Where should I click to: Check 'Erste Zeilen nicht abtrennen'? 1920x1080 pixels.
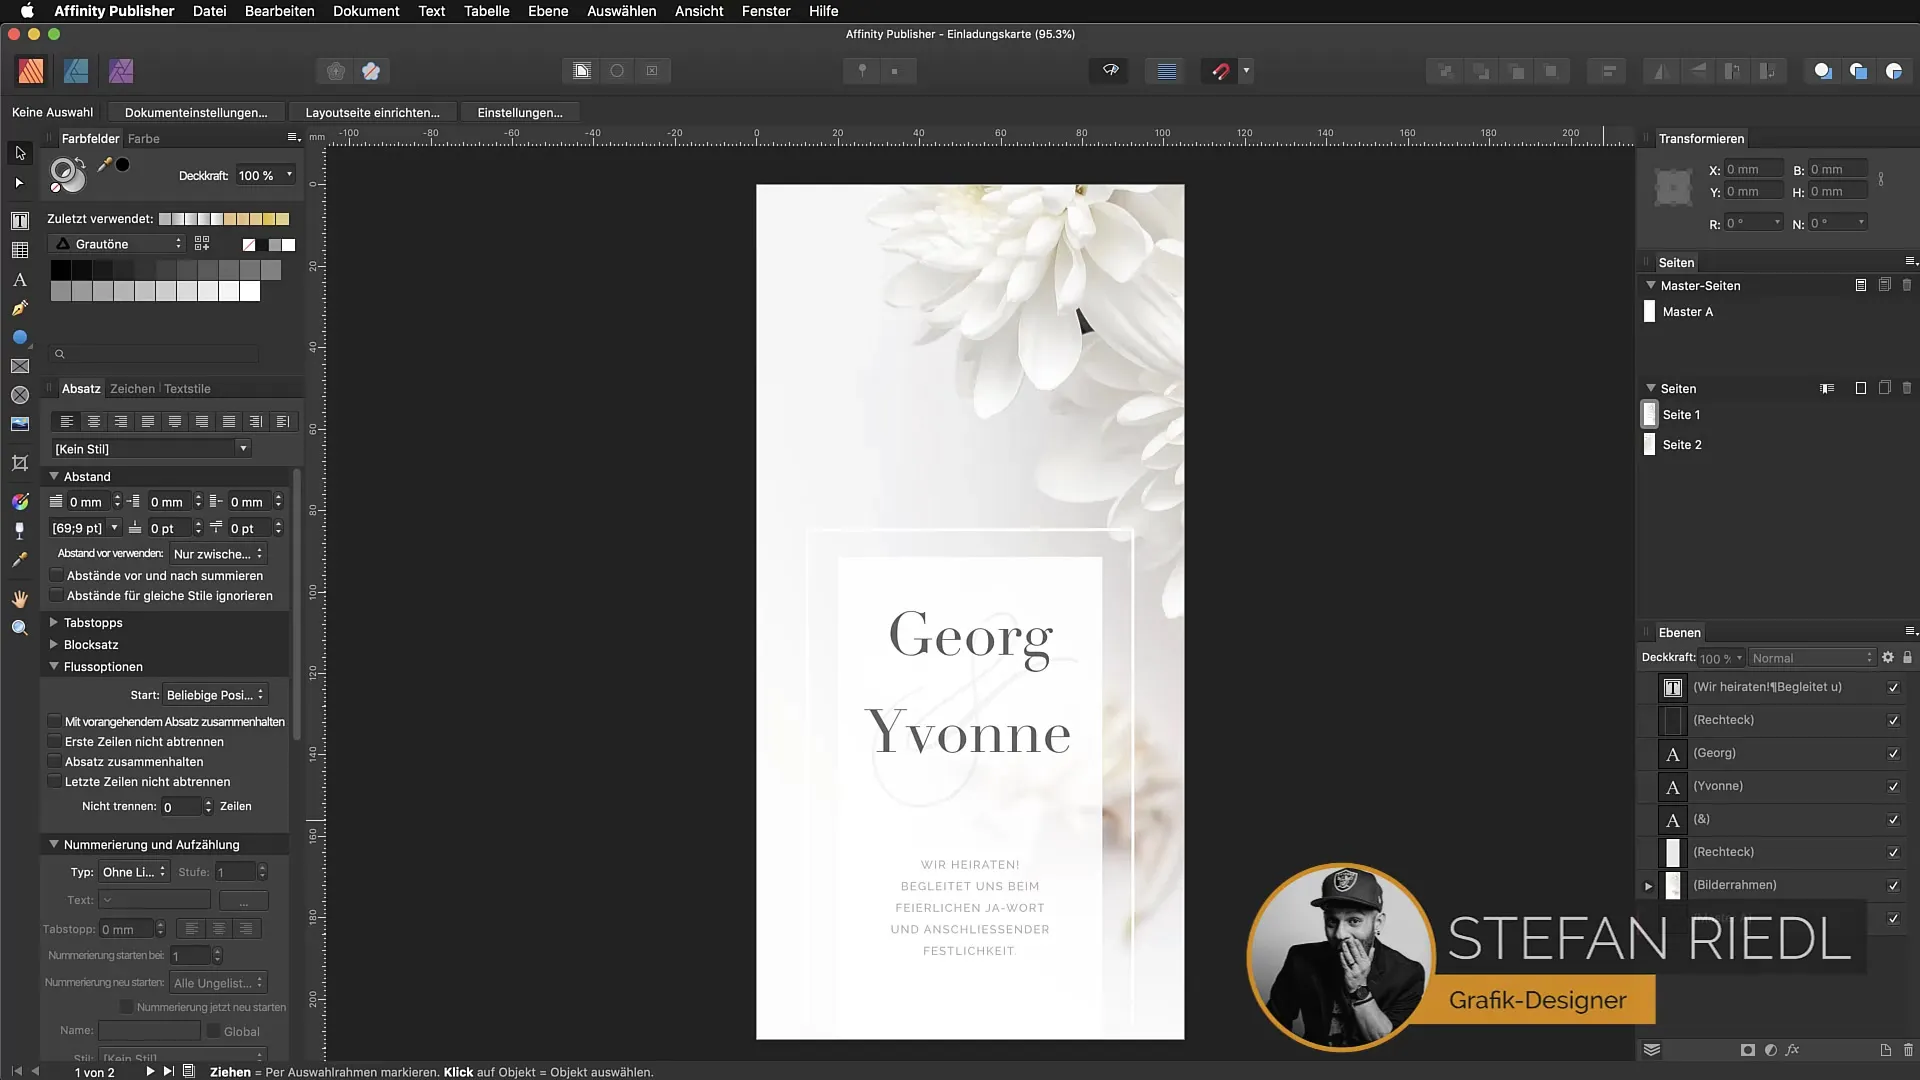click(55, 741)
